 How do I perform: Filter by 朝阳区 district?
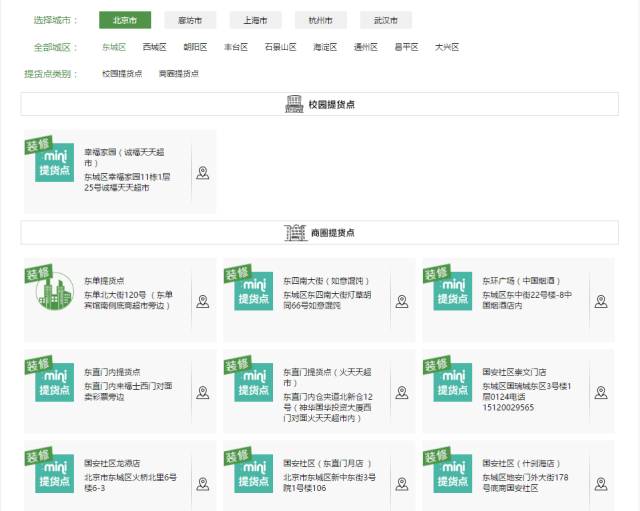(195, 47)
